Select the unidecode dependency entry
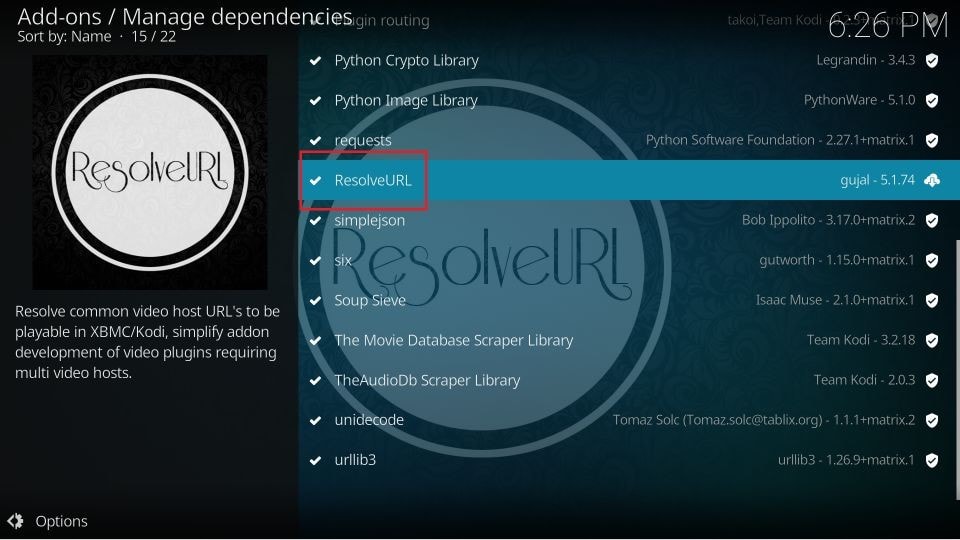Image resolution: width=960 pixels, height=540 pixels. pyautogui.click(x=629, y=420)
